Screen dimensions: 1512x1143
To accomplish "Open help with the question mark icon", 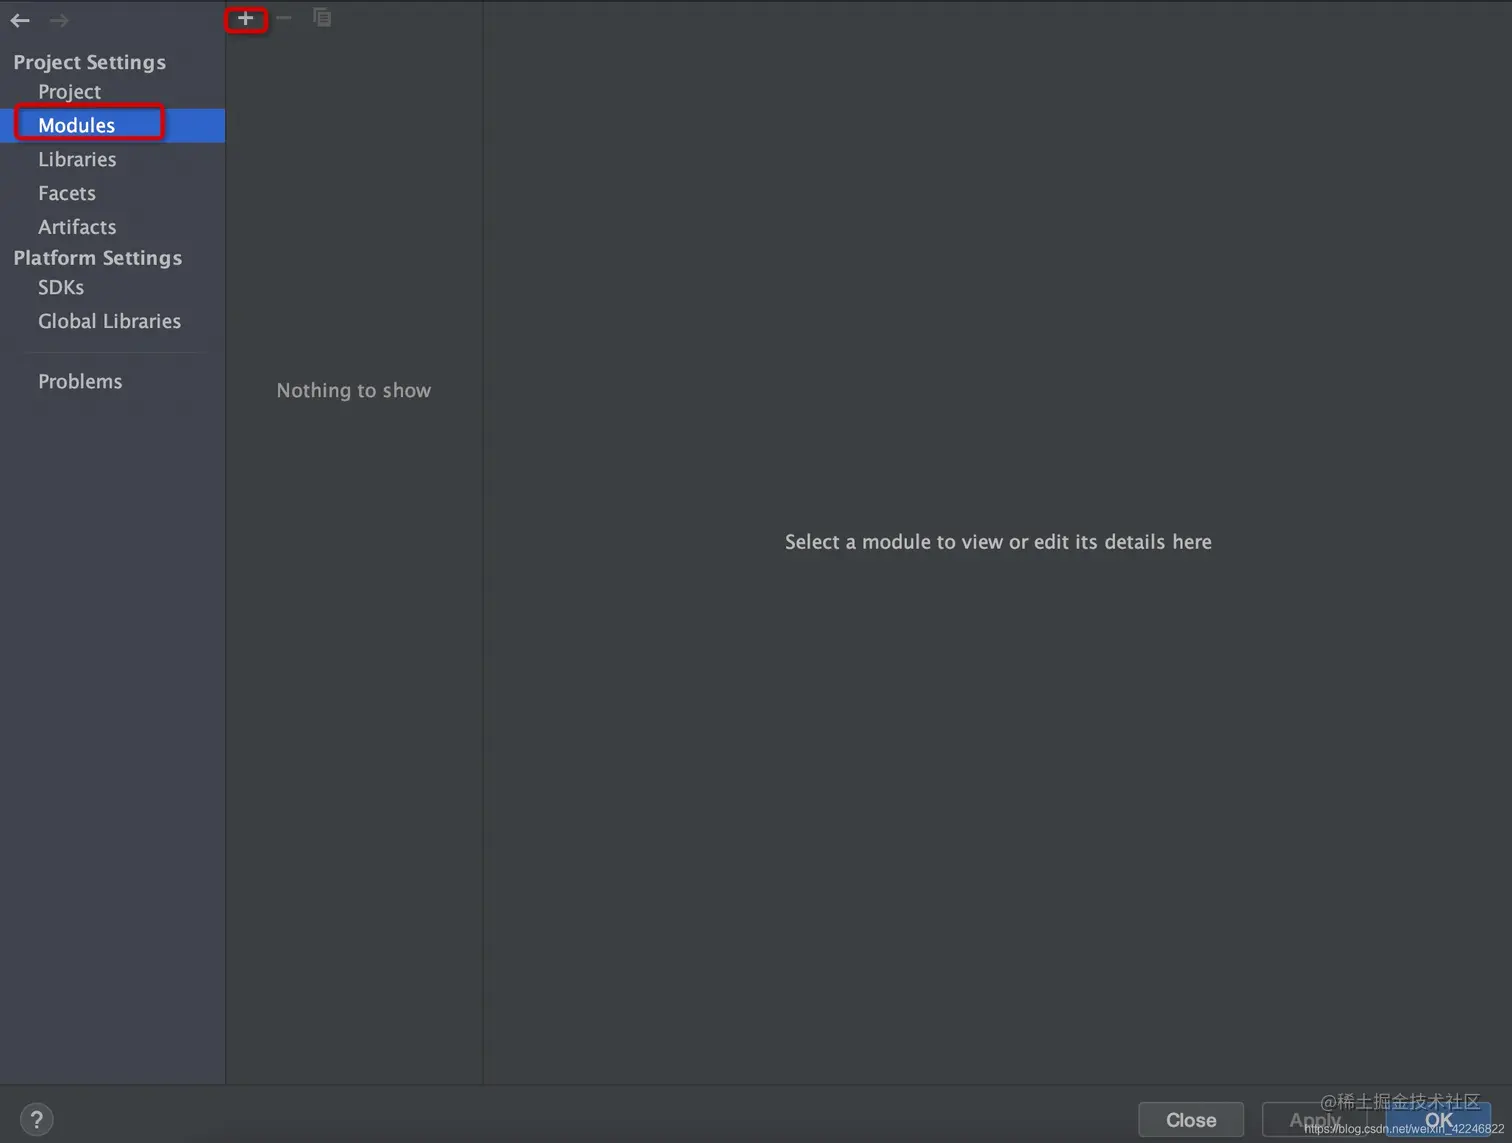I will point(36,1119).
